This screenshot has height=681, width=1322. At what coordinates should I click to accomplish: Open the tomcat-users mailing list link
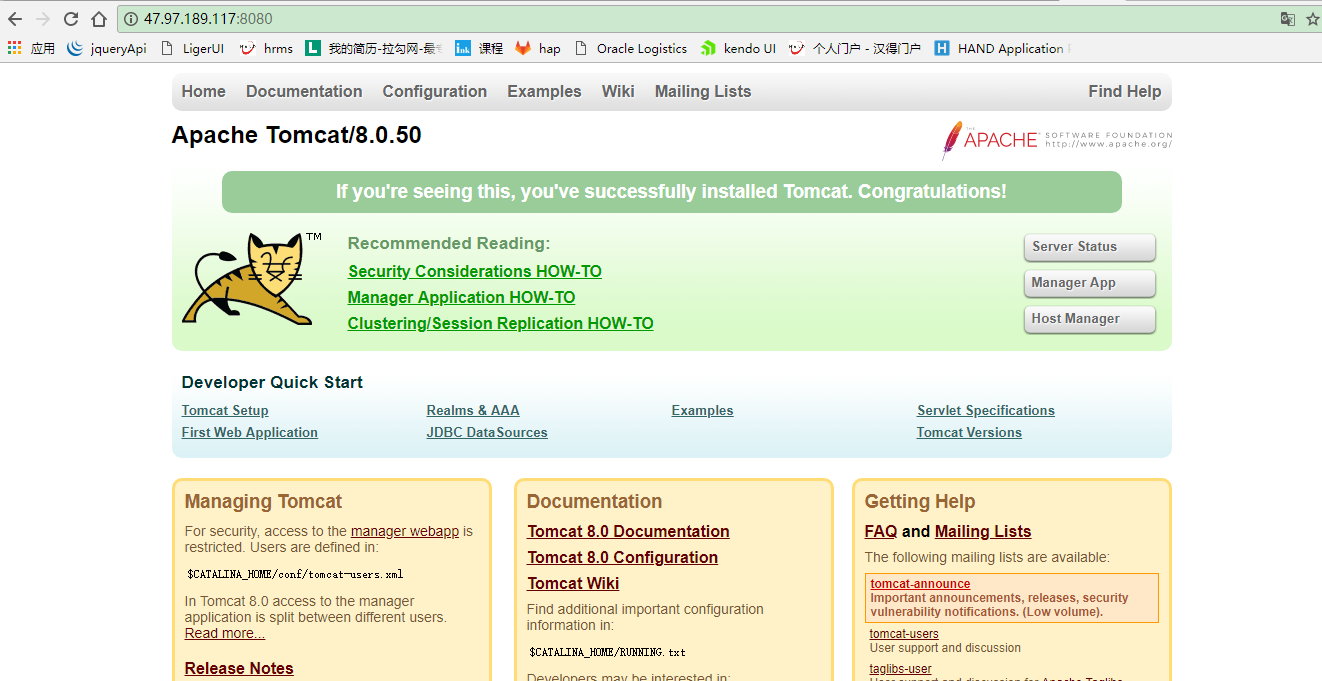(x=904, y=634)
